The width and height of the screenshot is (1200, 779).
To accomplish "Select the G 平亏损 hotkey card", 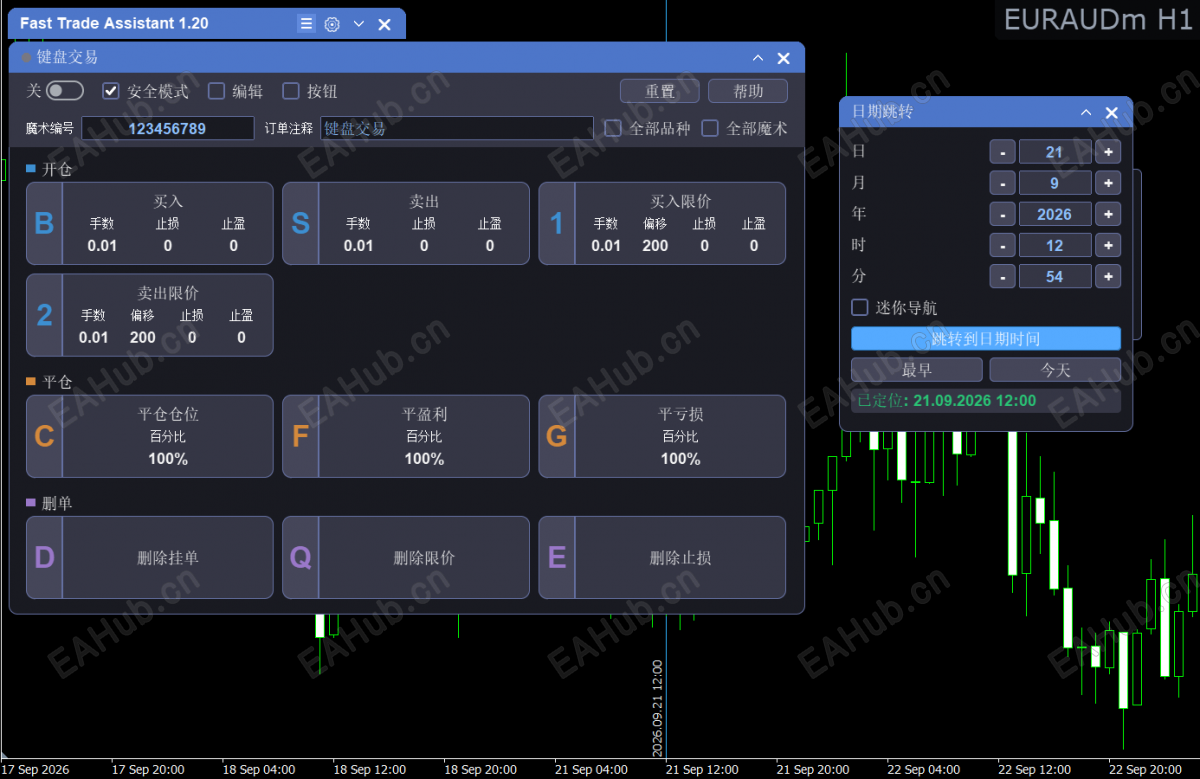I will [x=662, y=436].
